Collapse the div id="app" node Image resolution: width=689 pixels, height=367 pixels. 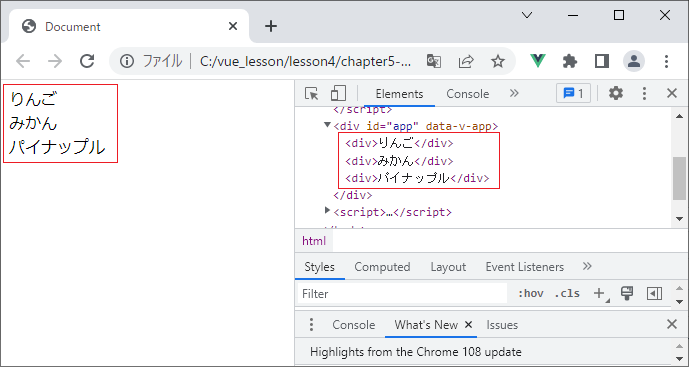(327, 125)
